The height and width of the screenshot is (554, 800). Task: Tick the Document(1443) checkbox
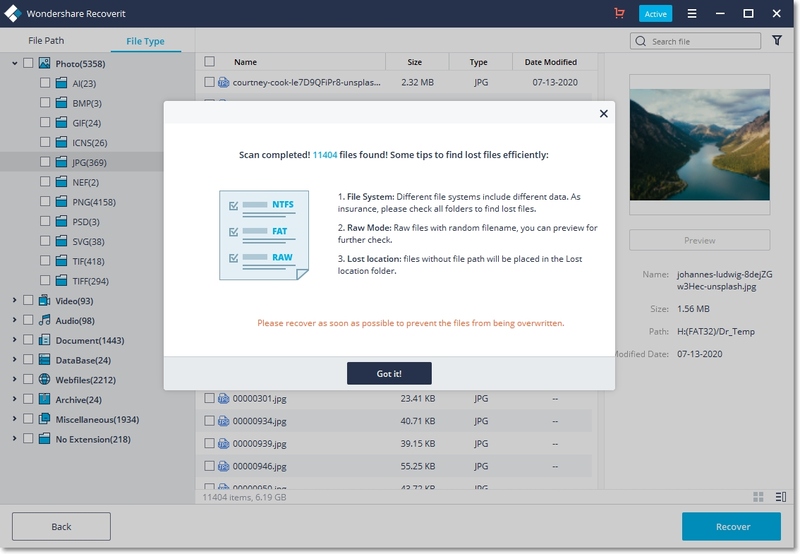click(x=28, y=340)
